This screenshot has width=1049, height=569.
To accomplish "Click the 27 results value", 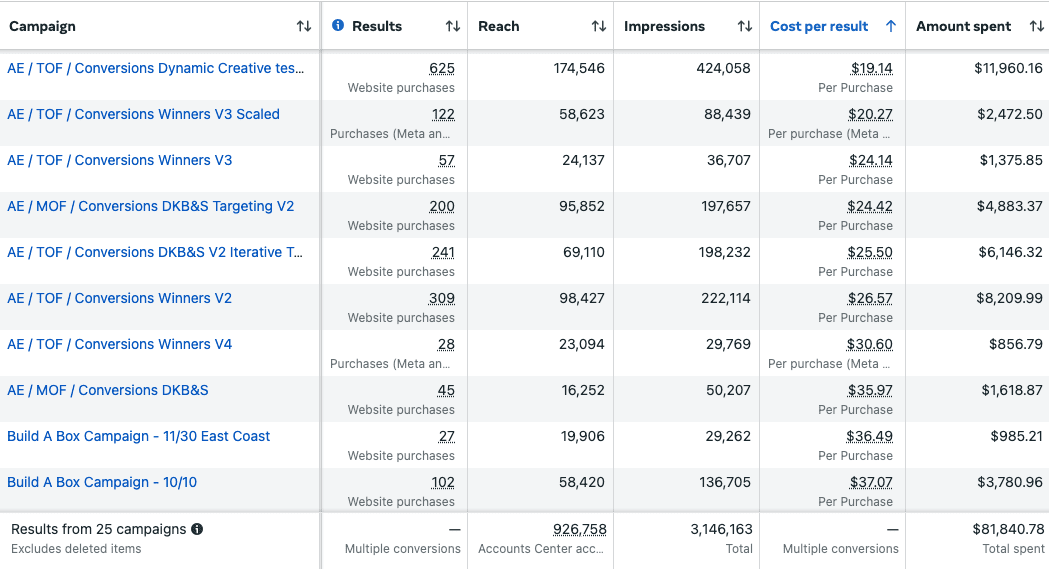I will click(446, 437).
